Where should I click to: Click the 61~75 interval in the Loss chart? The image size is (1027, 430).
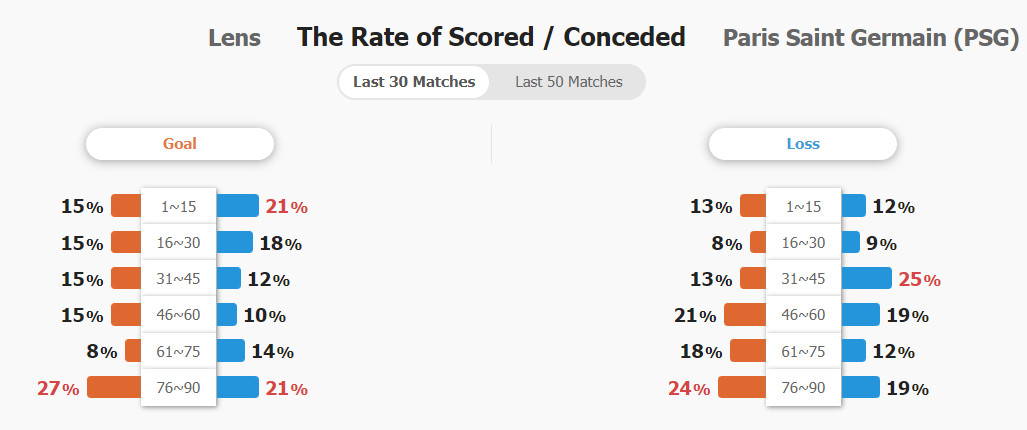pyautogui.click(x=803, y=351)
